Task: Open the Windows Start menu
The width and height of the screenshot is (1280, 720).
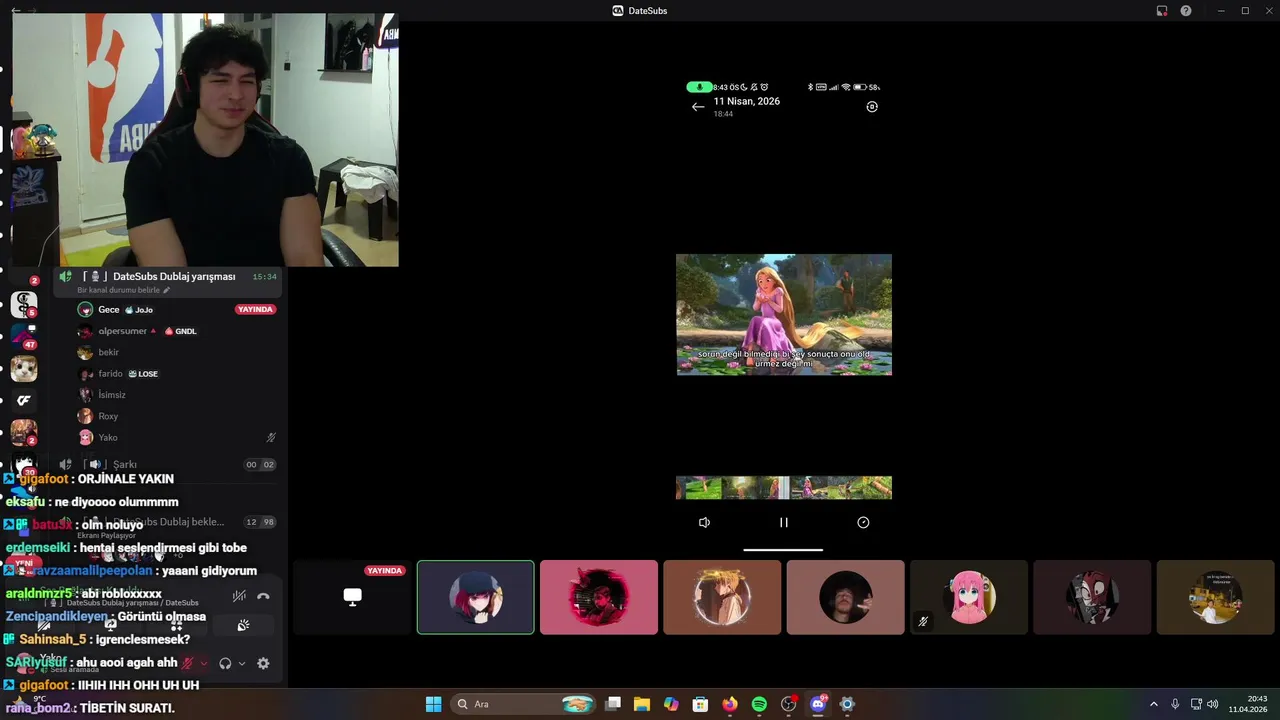Action: pos(433,704)
